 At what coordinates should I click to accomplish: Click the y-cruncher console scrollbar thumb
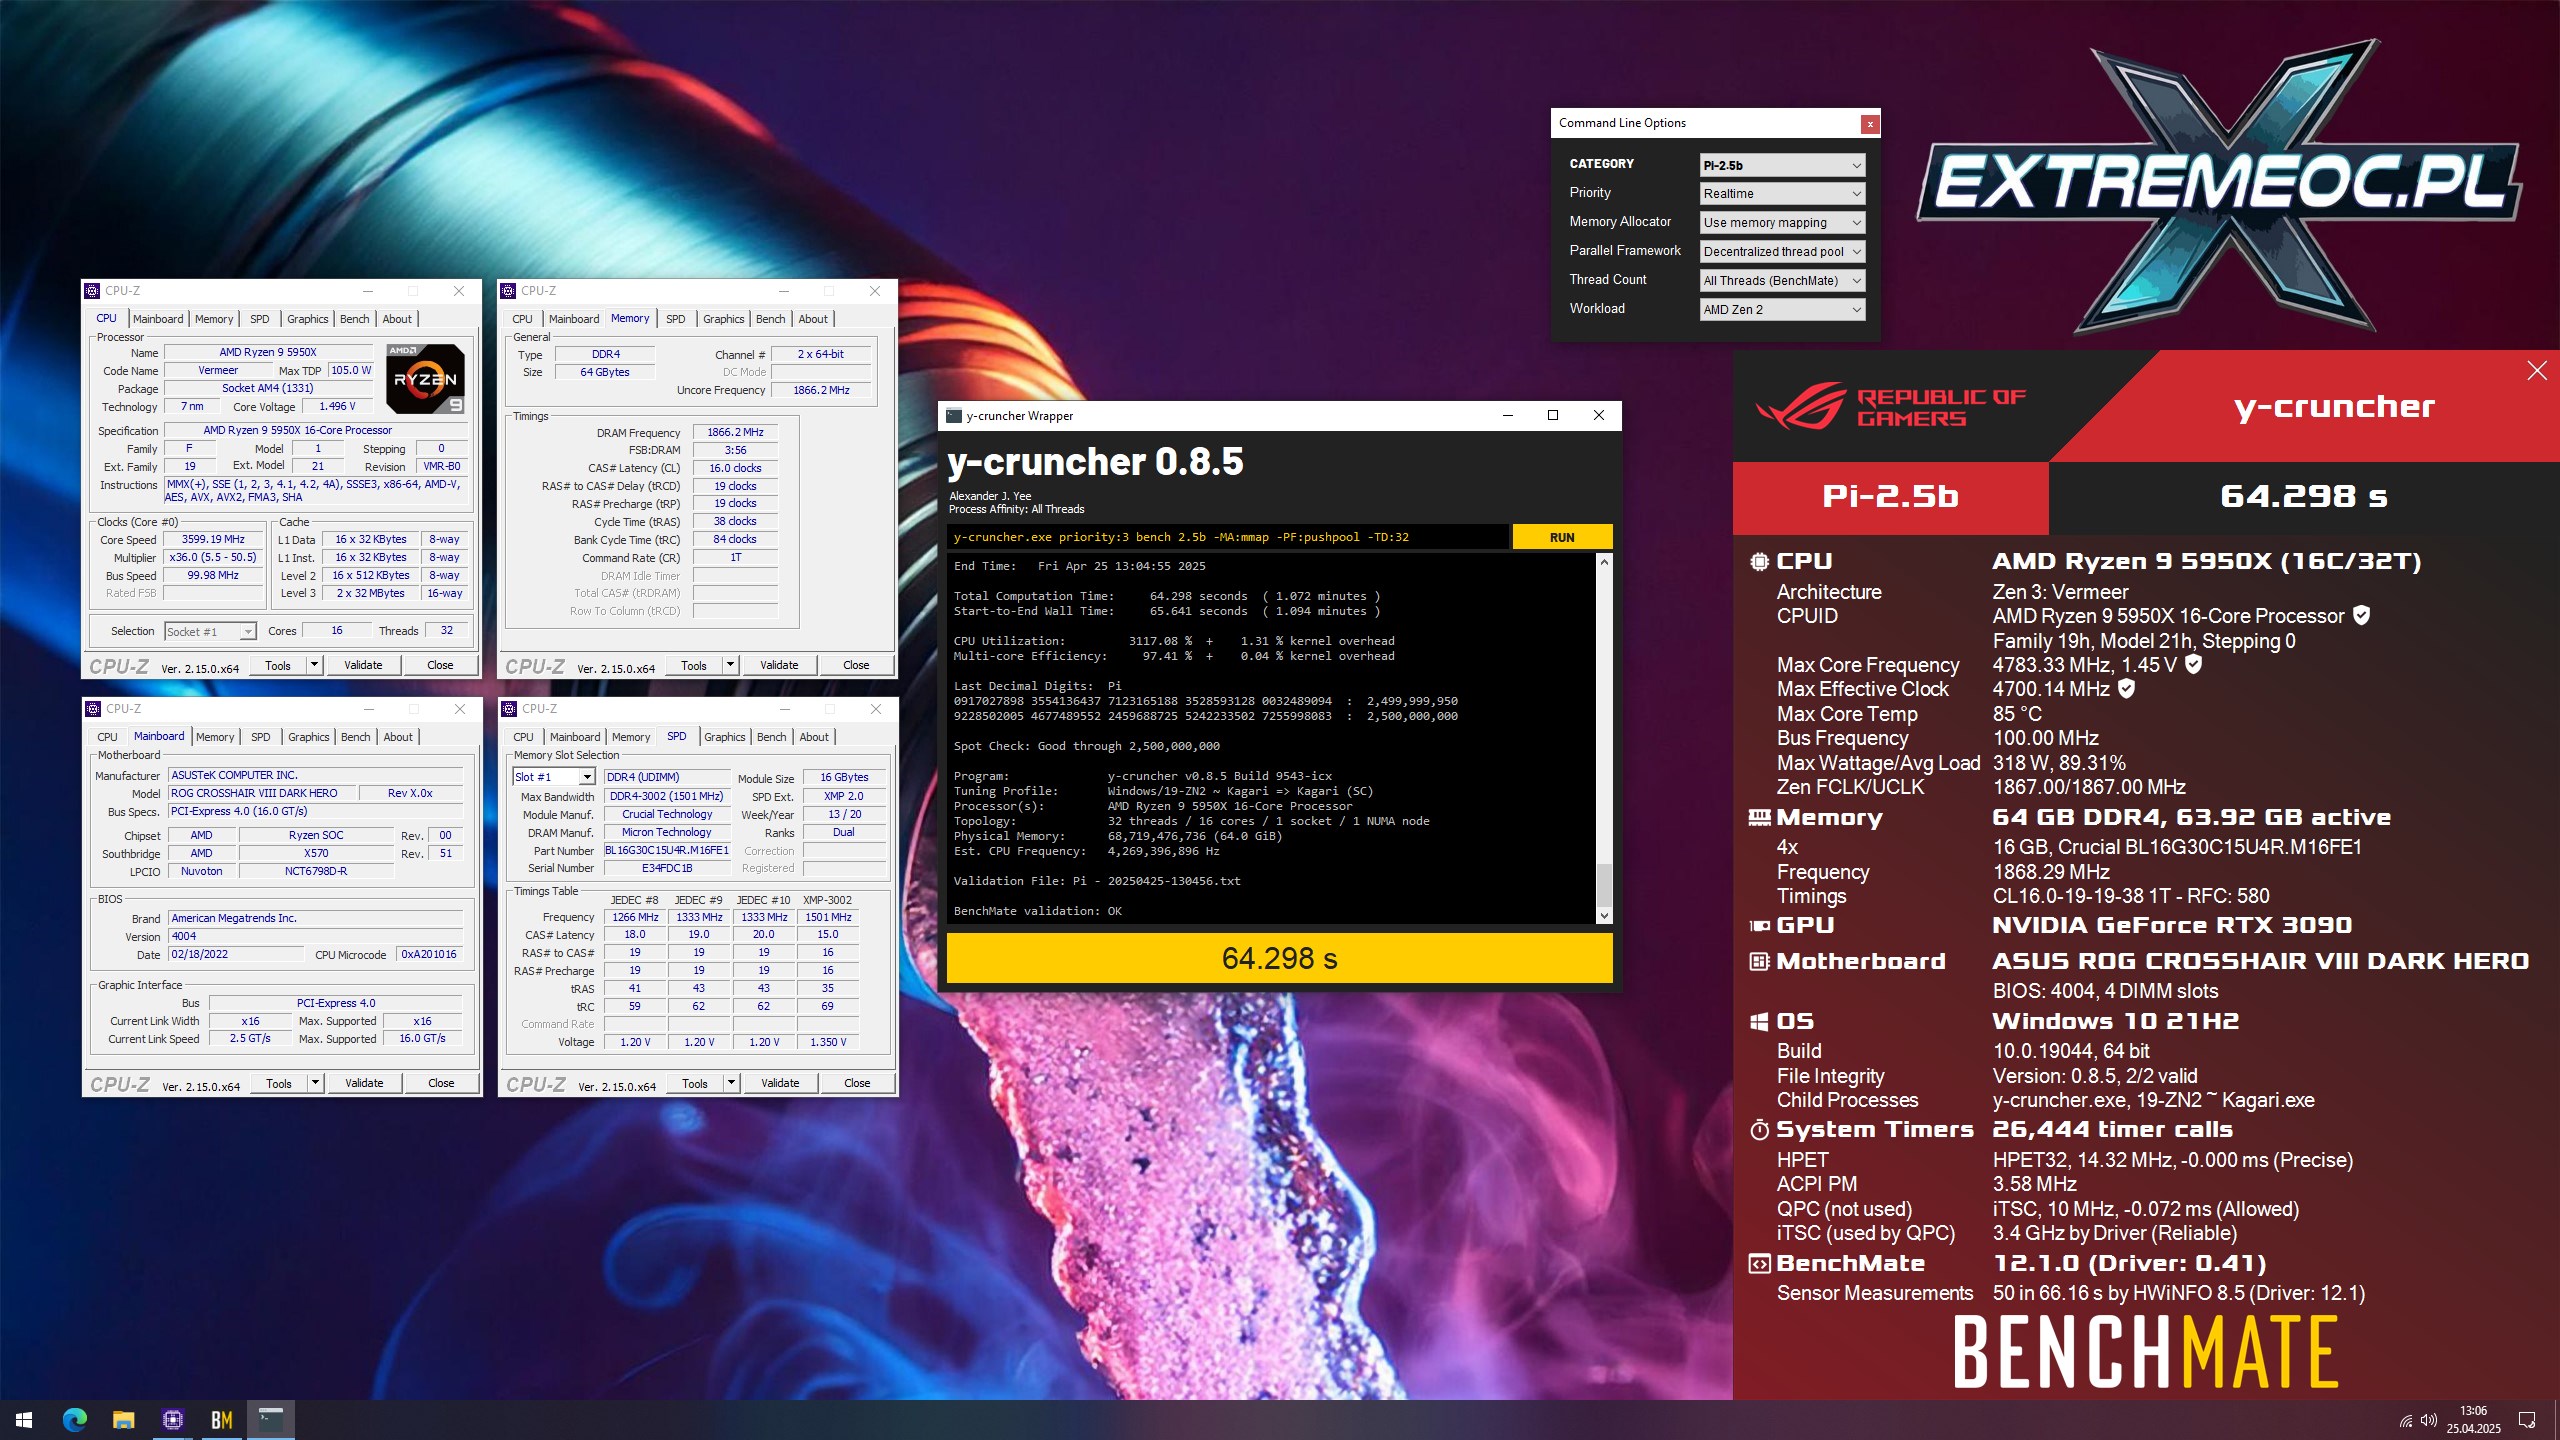pos(1604,885)
